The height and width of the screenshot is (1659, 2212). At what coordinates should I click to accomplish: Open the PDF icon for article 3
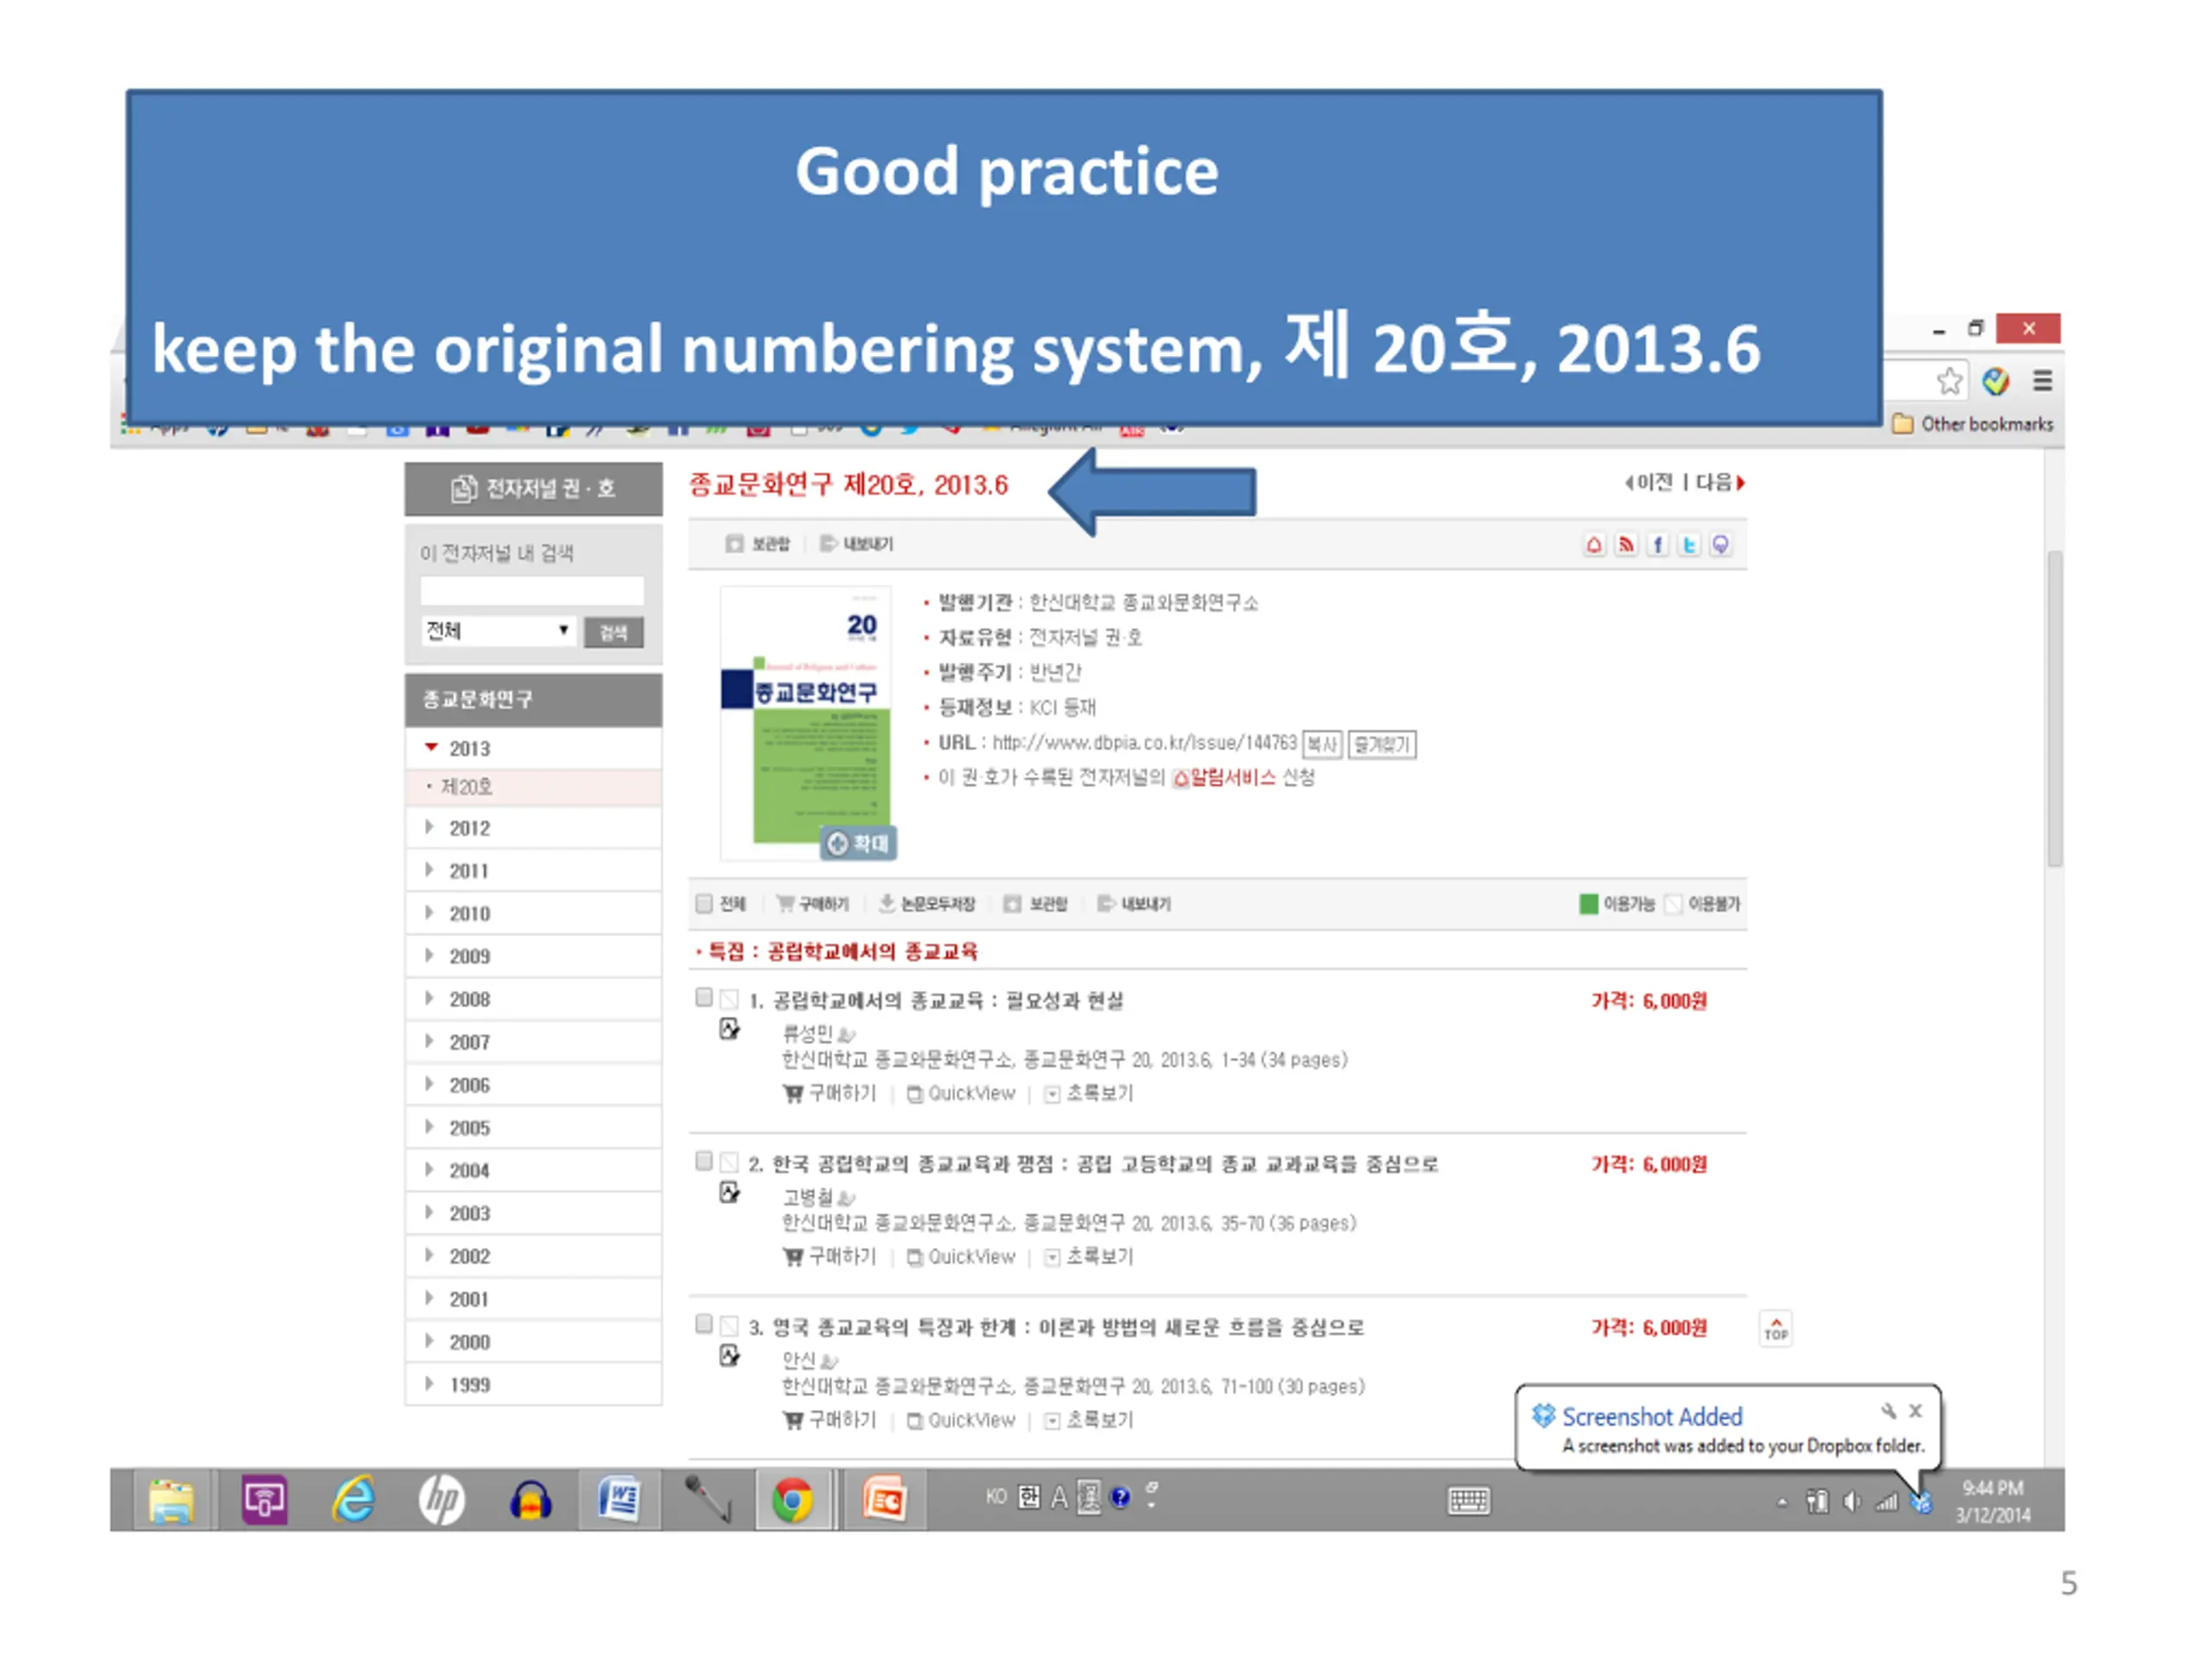pos(730,1355)
